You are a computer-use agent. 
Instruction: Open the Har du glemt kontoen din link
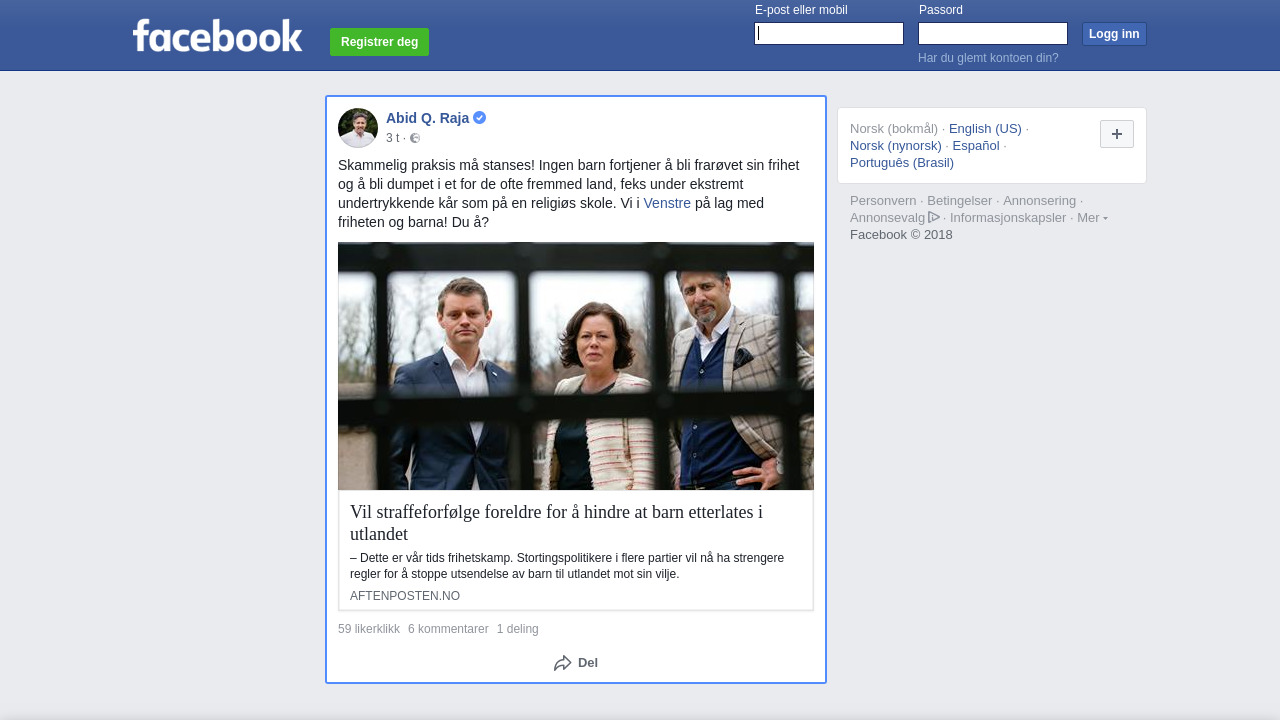(x=988, y=58)
